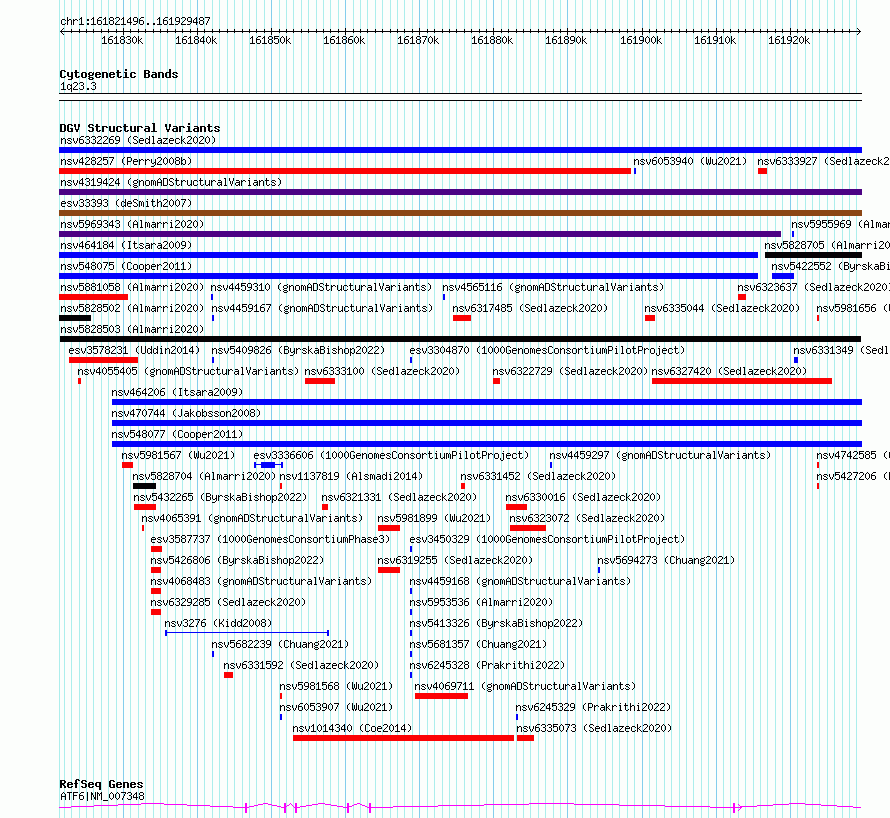Open nsv5681357 (Chuang2021) label
The image size is (890, 818).
pyautogui.click(x=478, y=644)
